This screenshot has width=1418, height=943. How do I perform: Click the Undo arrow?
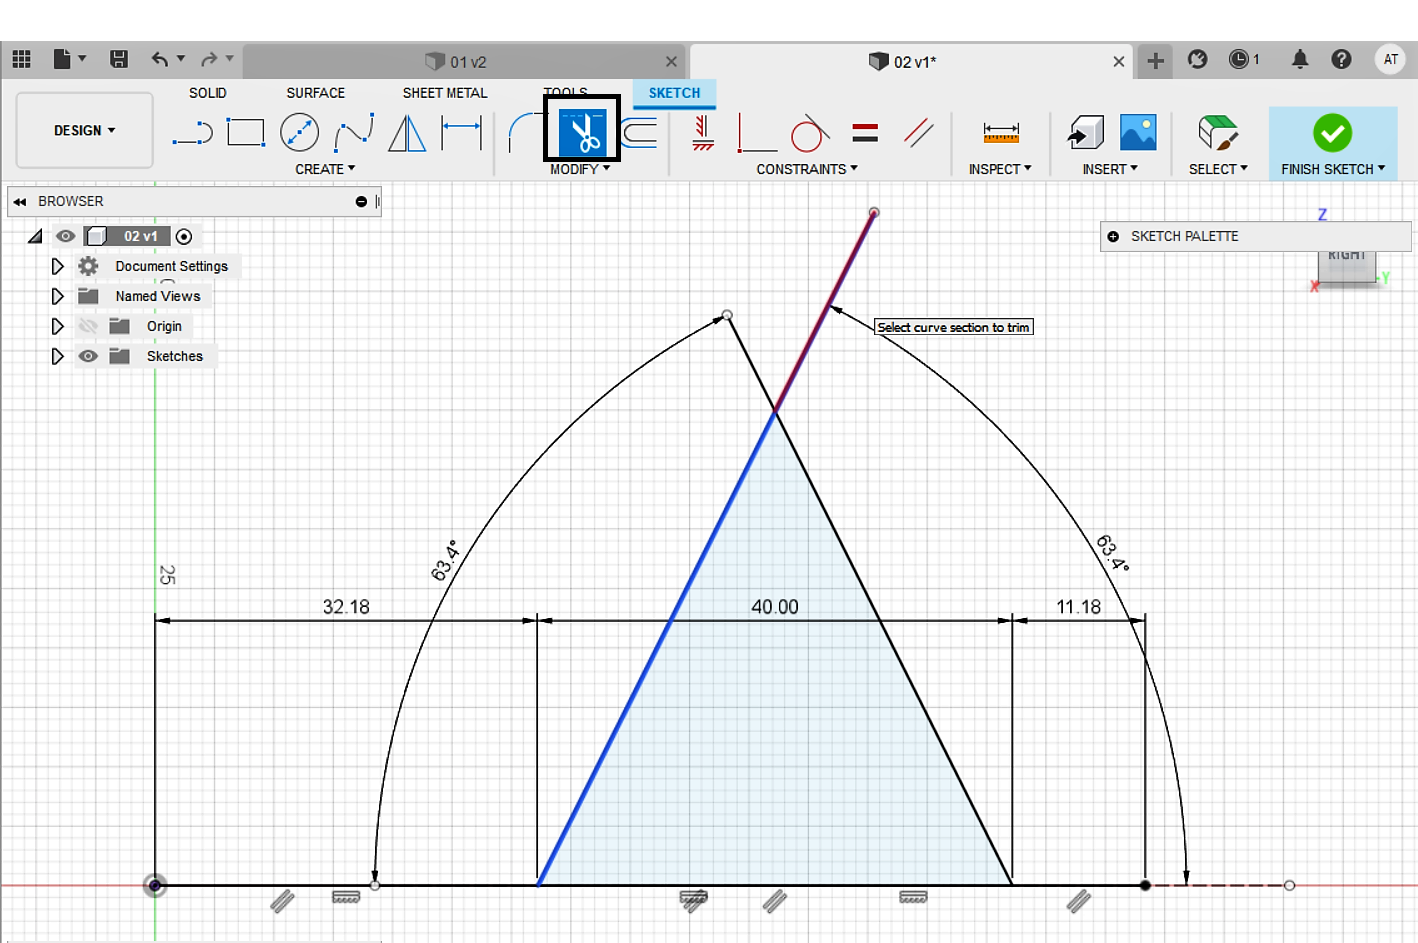[160, 59]
